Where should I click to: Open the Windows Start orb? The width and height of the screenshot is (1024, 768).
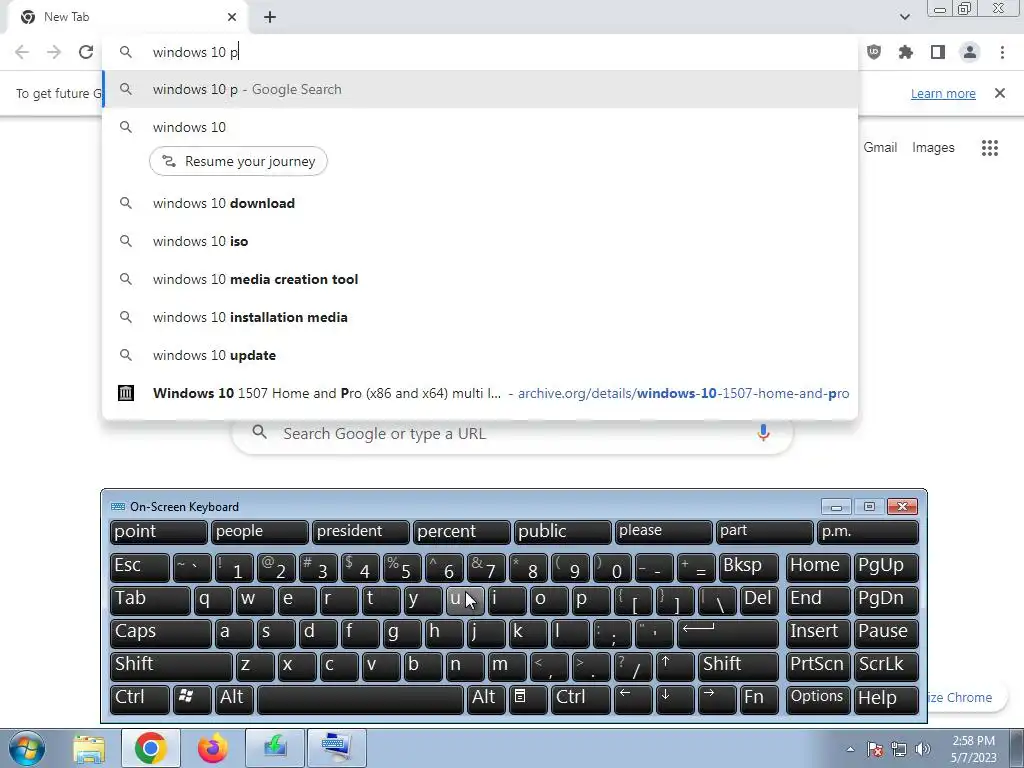(x=26, y=748)
